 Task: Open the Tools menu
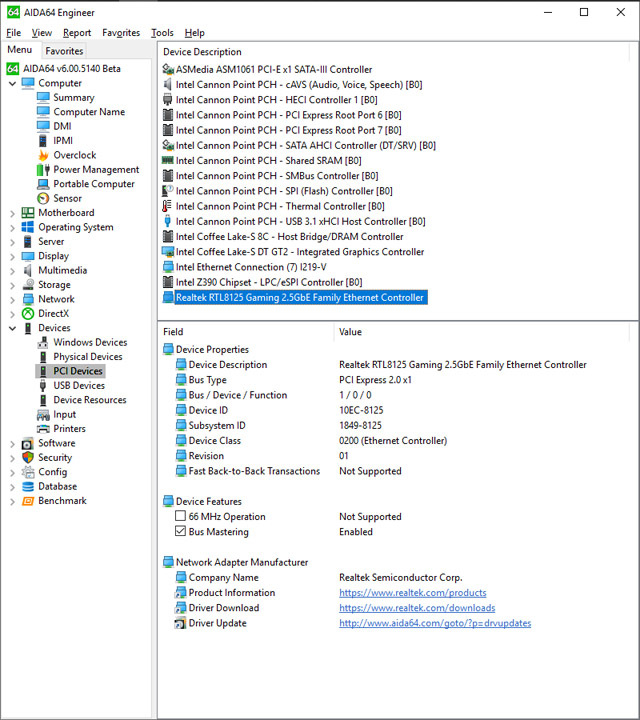163,33
